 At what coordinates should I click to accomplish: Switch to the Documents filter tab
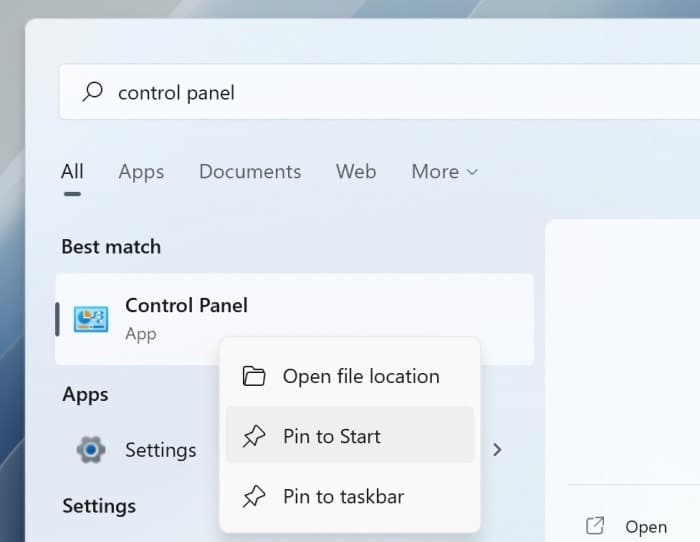(250, 171)
